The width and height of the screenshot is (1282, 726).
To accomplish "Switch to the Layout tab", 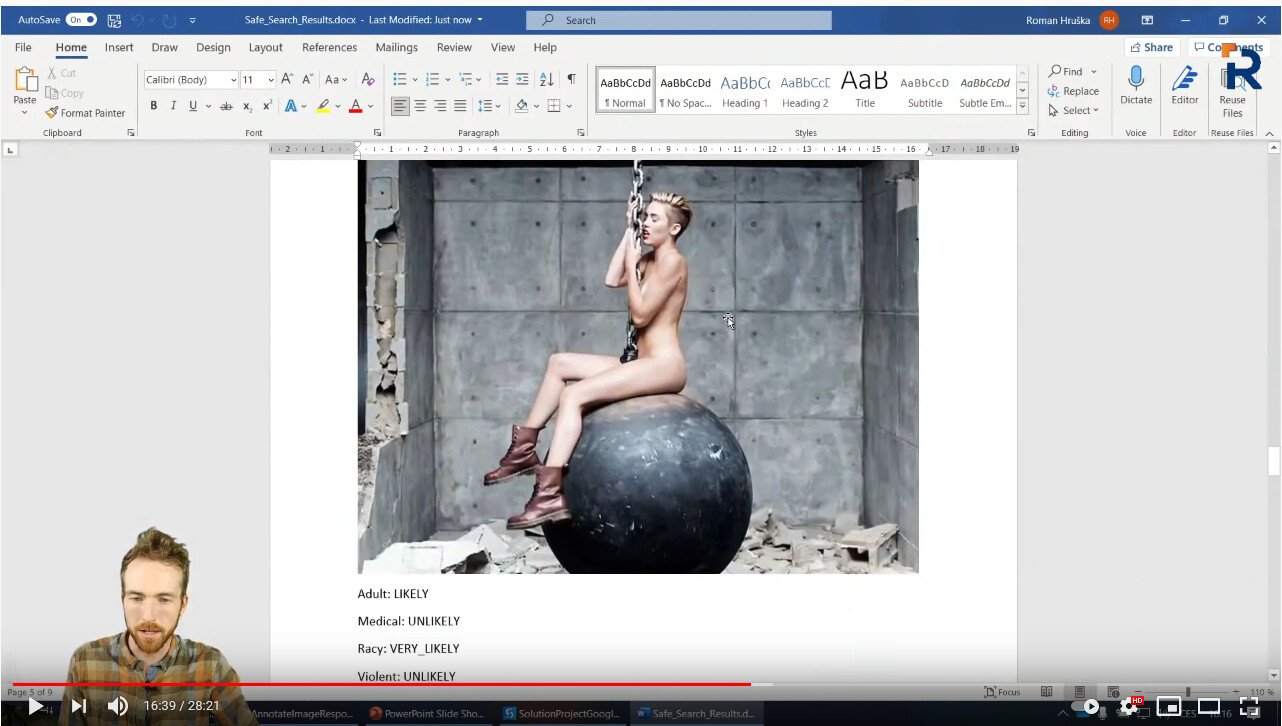I will [x=265, y=47].
